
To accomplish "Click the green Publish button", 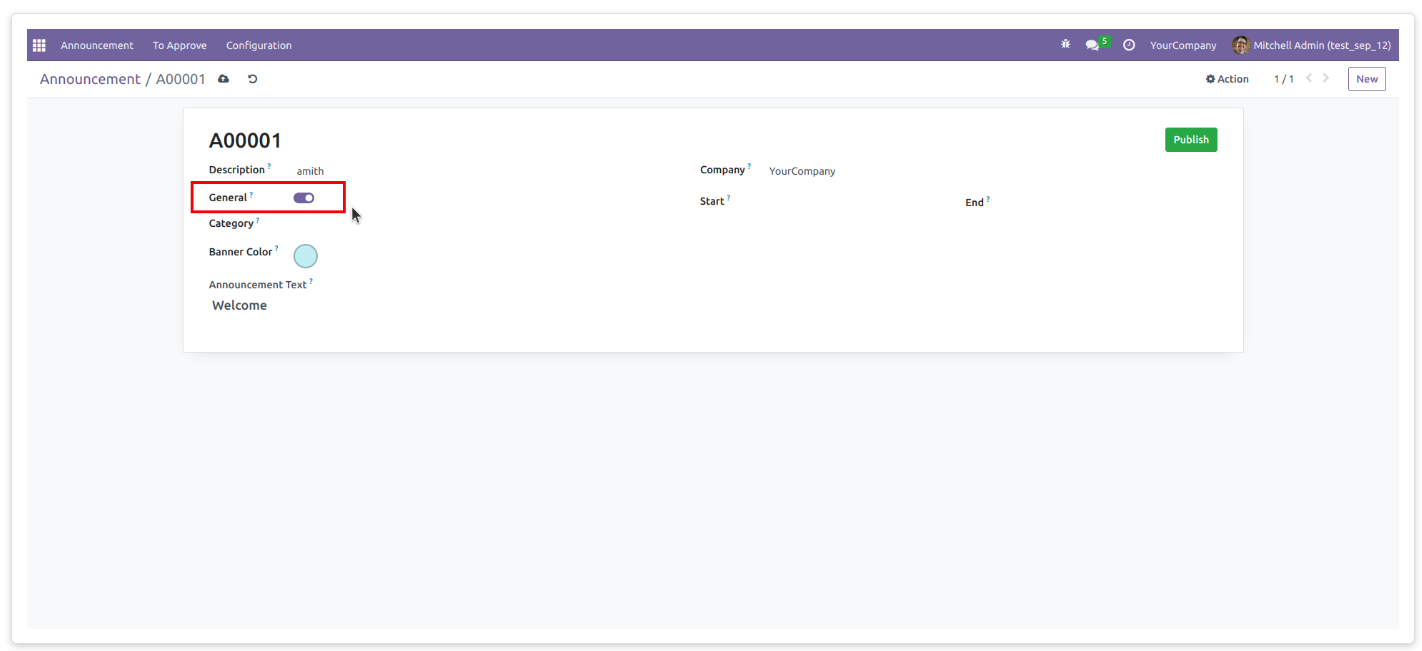I will coord(1191,140).
